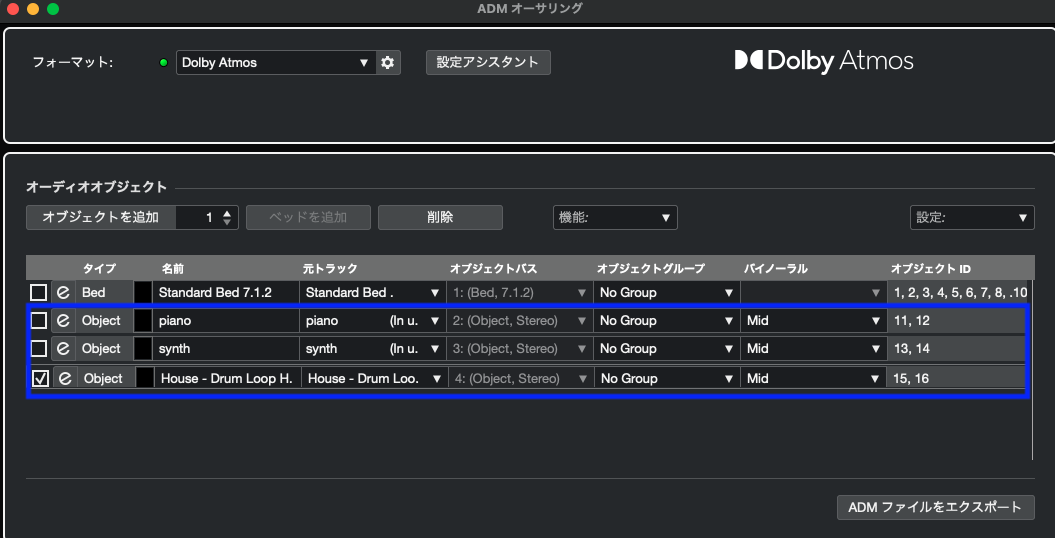The height and width of the screenshot is (538, 1055).
Task: Click the object ID cell 15, 16
Action: pos(955,379)
